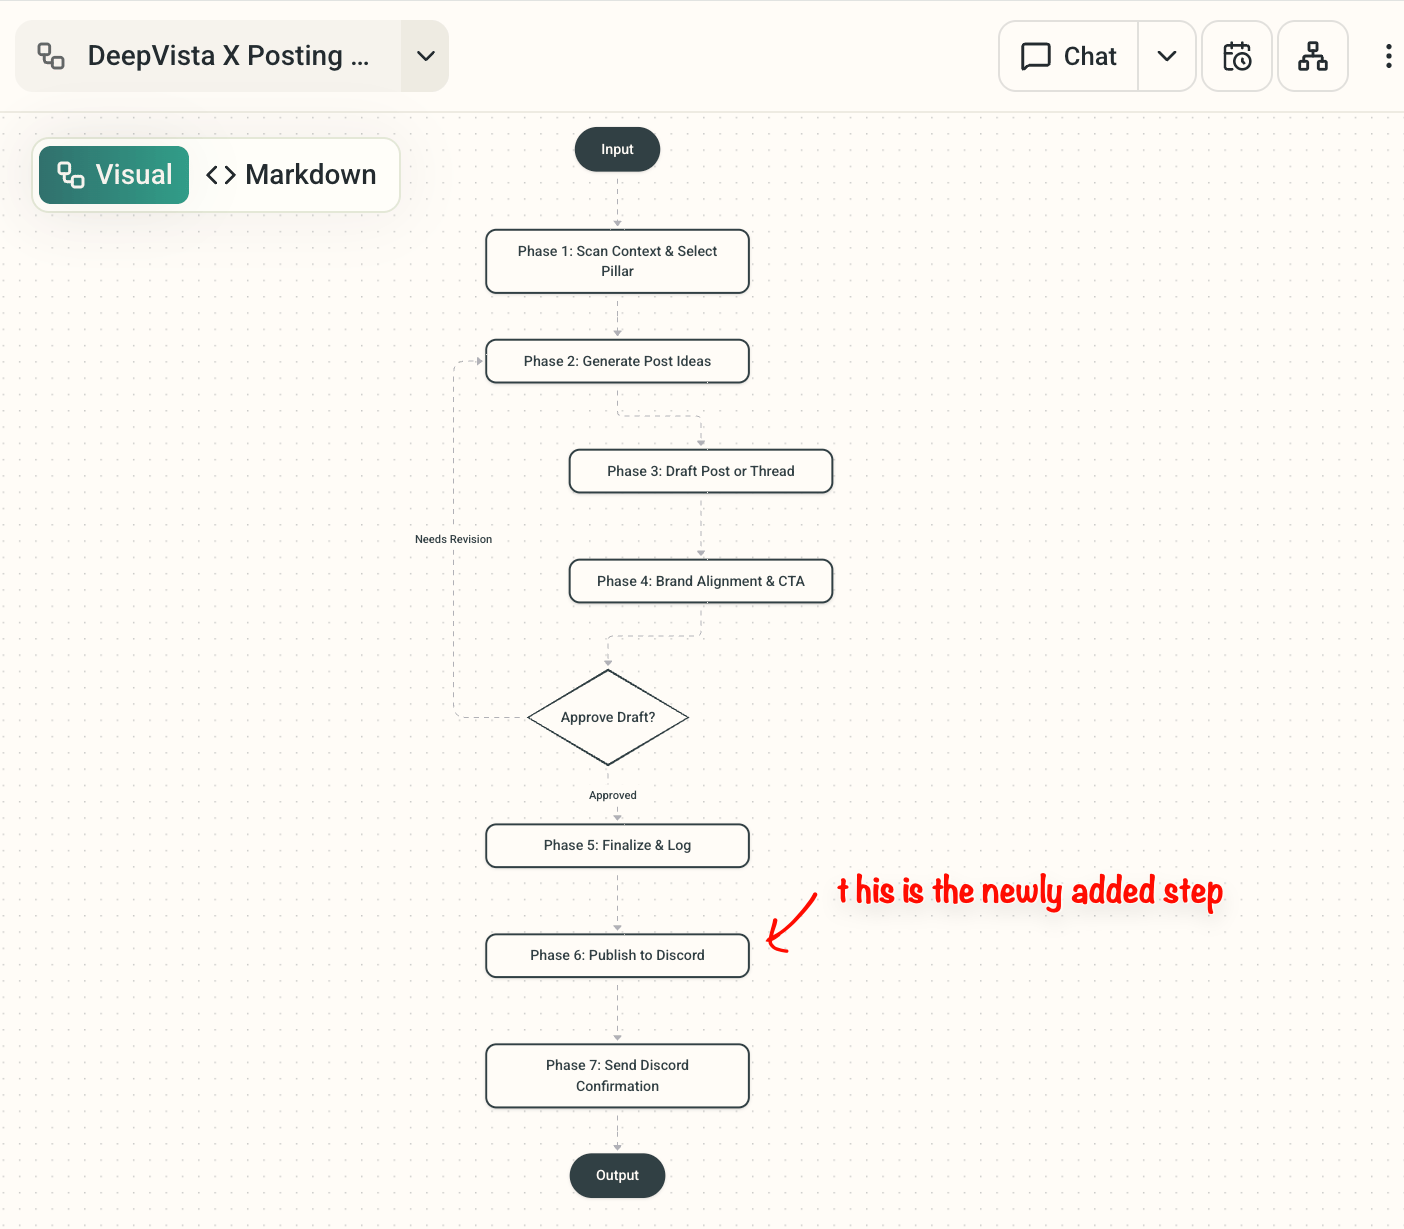Select Phase 7: Send Discord Confirmation node
This screenshot has width=1404, height=1229.
pos(617,1076)
